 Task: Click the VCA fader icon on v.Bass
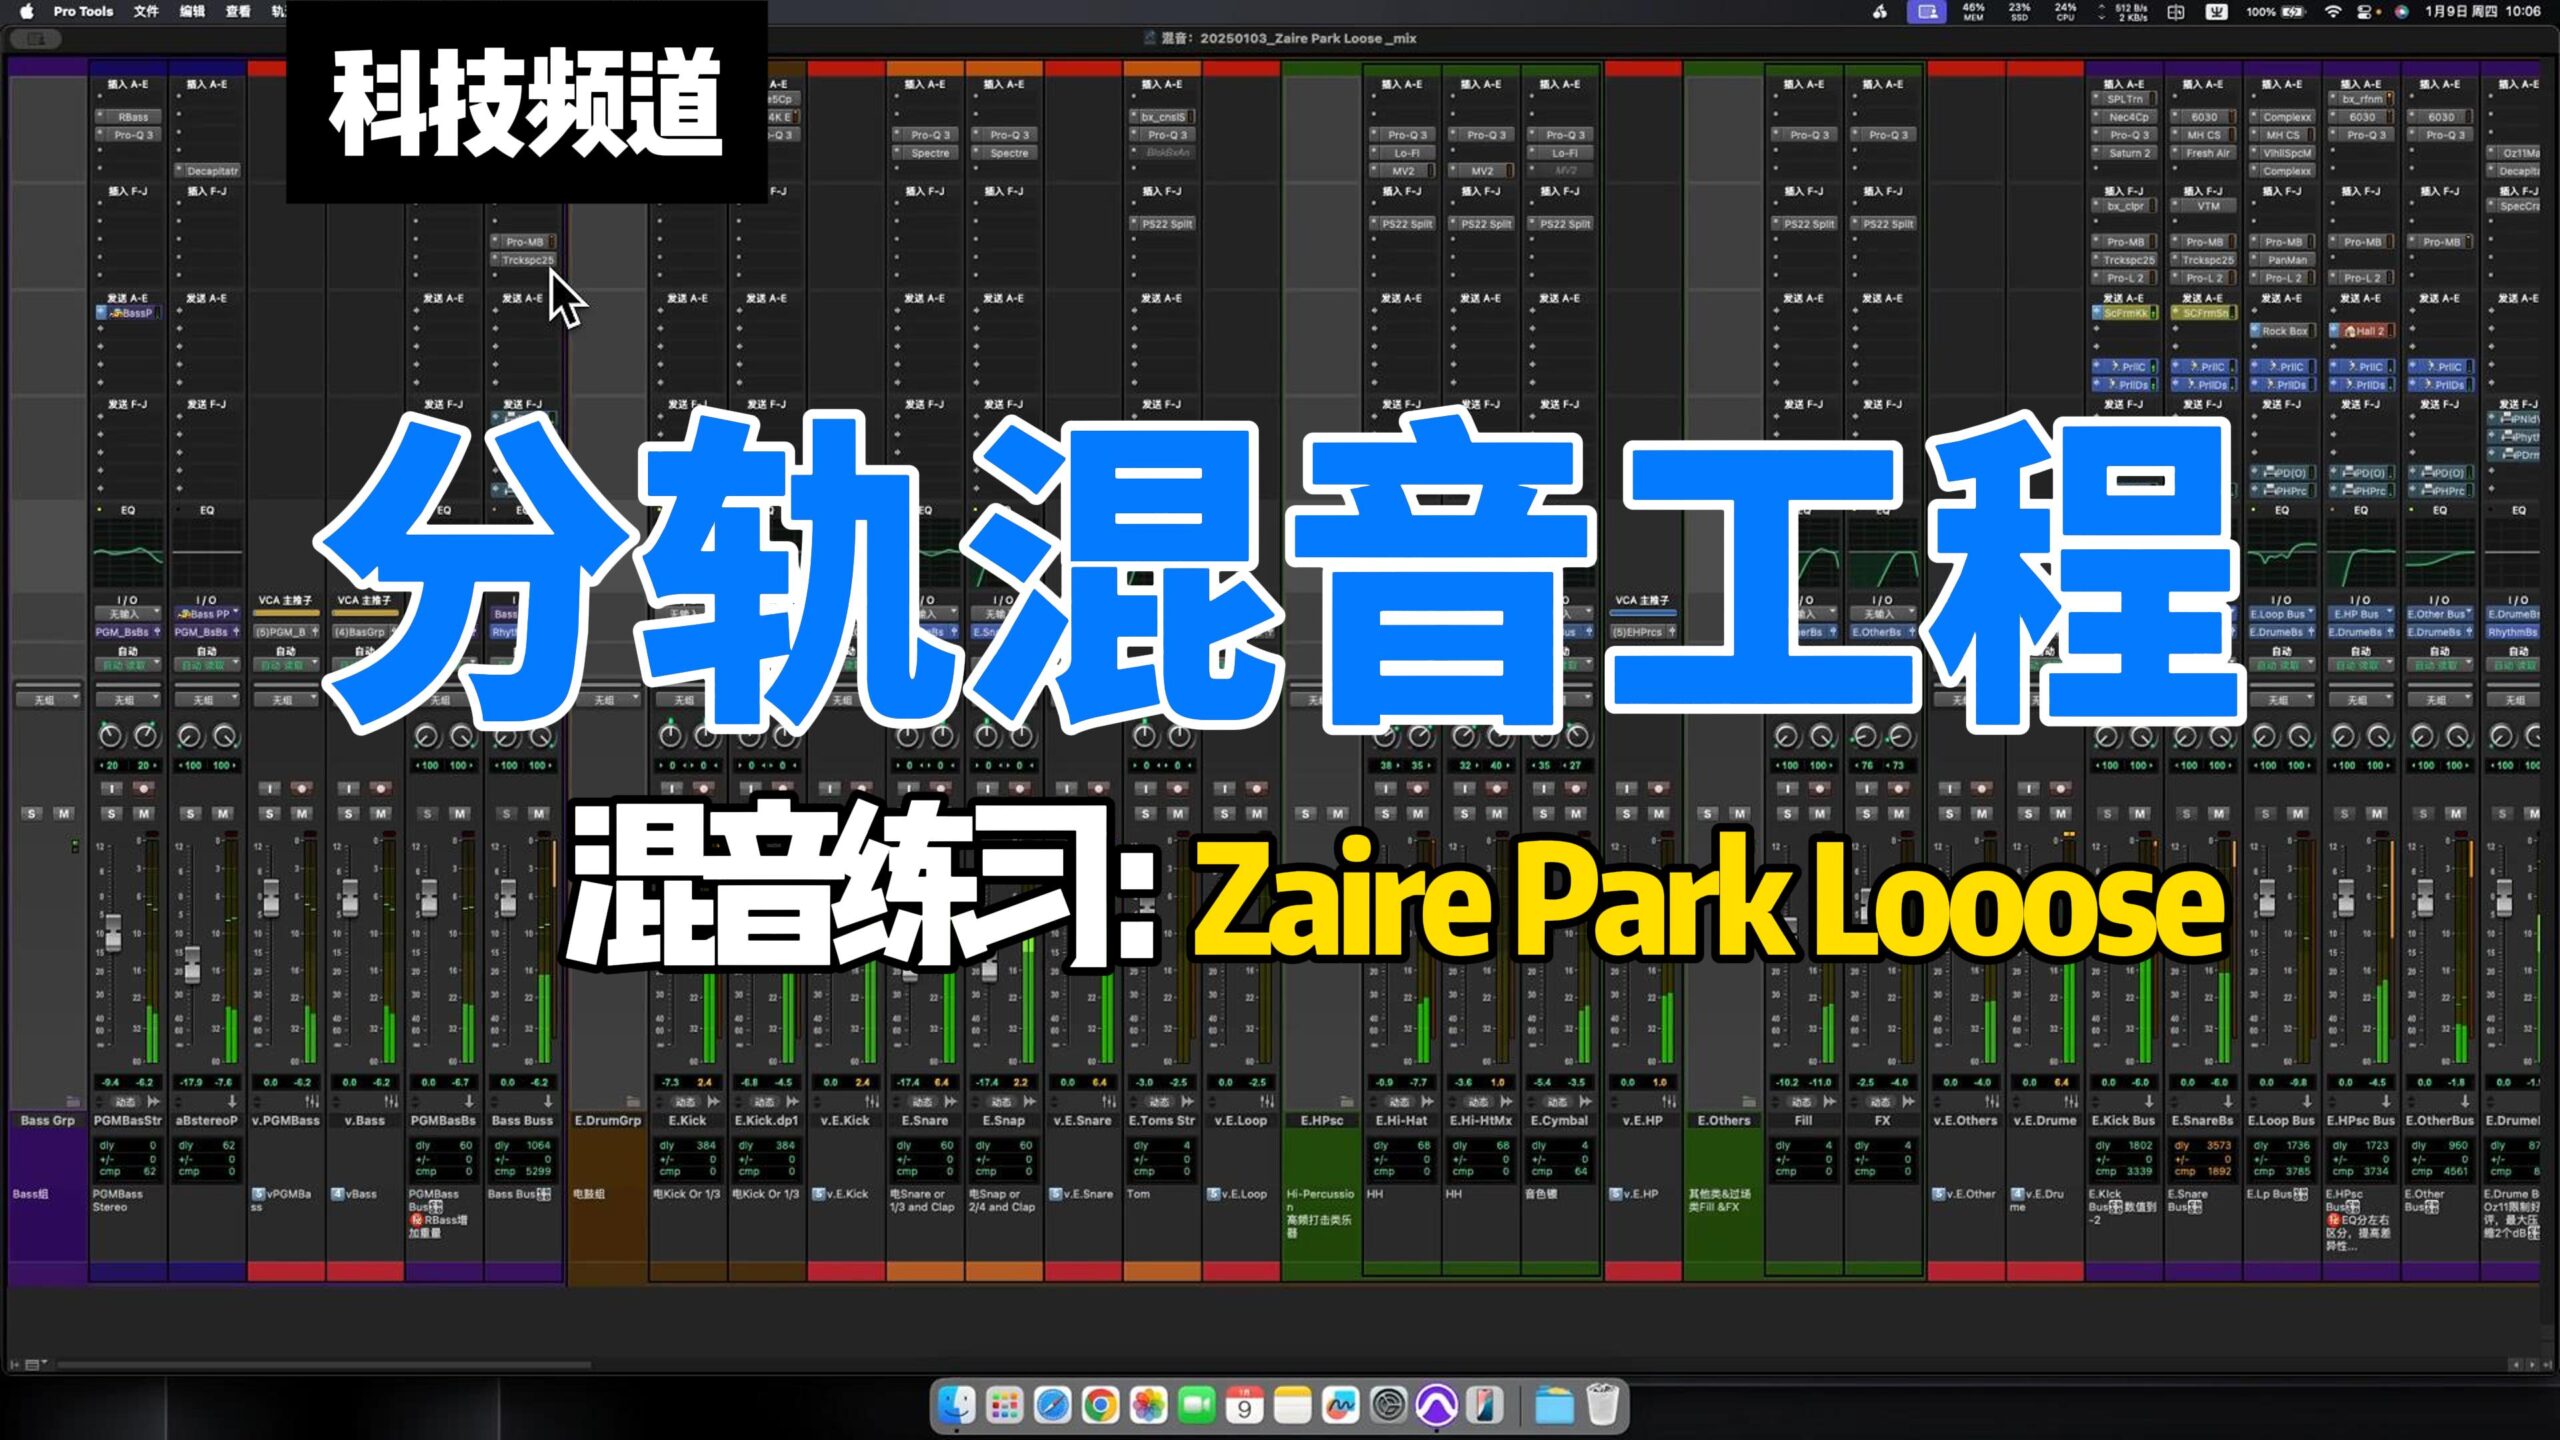pos(391,1101)
